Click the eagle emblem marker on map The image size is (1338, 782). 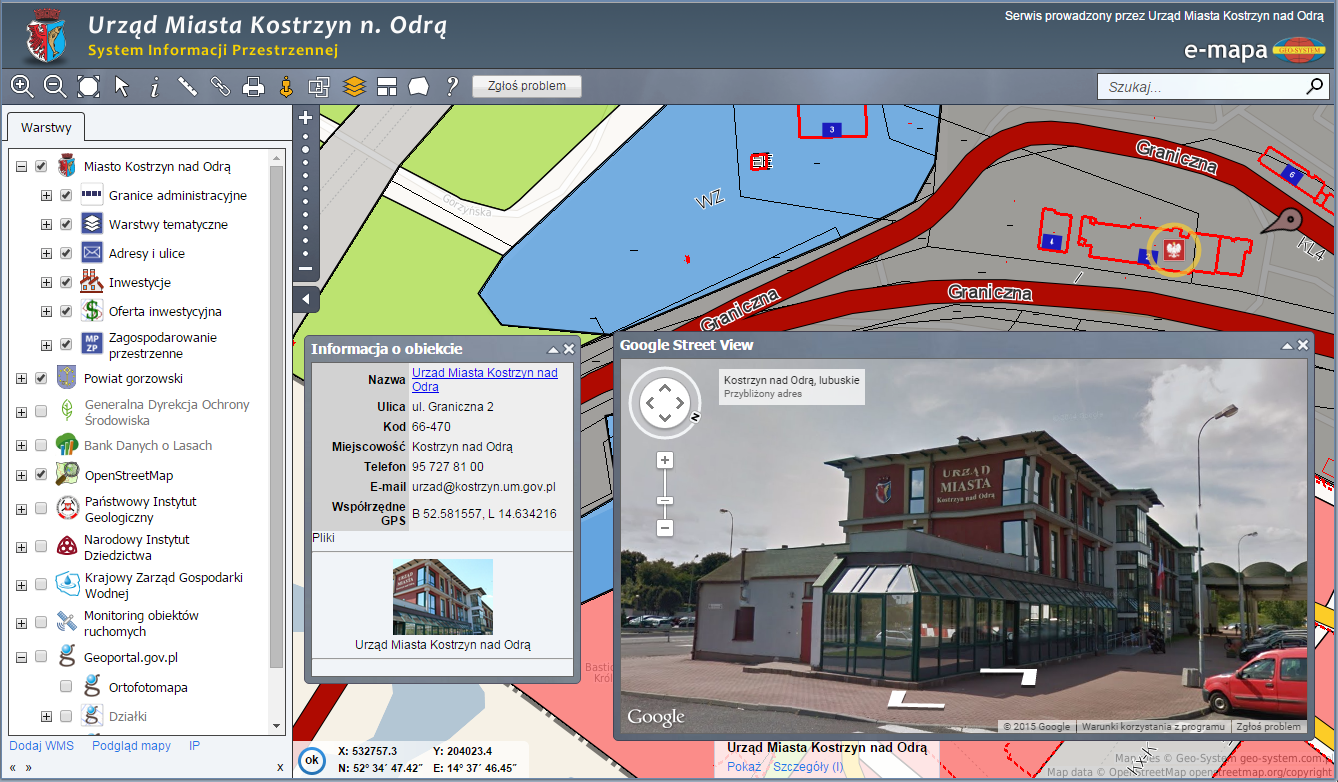[x=1174, y=248]
